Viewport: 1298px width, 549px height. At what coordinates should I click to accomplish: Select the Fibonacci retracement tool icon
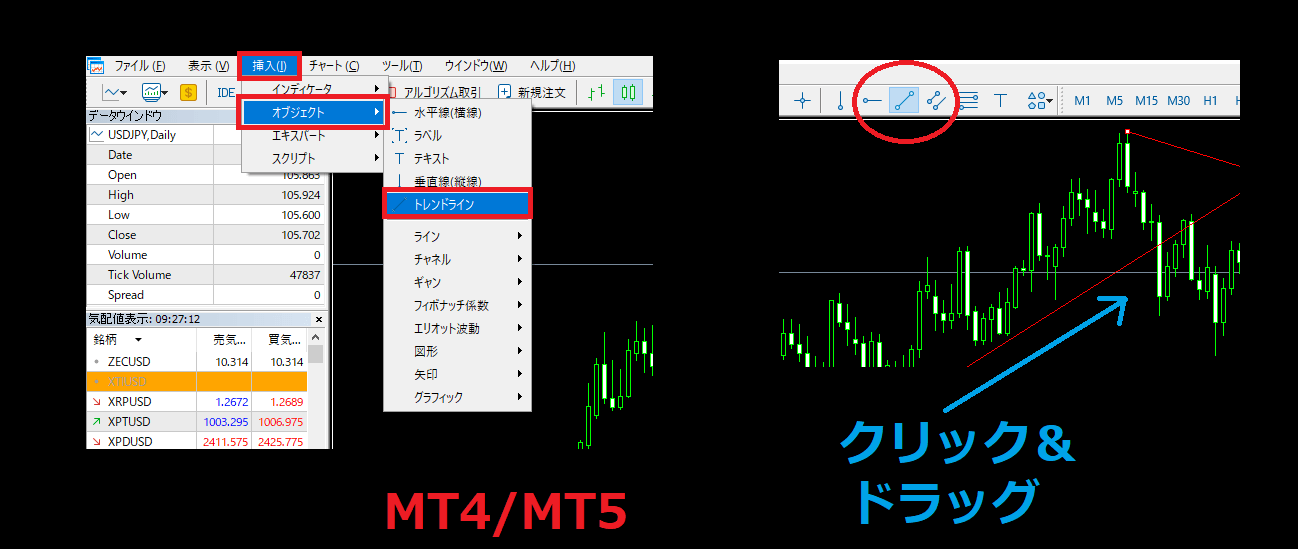[968, 100]
